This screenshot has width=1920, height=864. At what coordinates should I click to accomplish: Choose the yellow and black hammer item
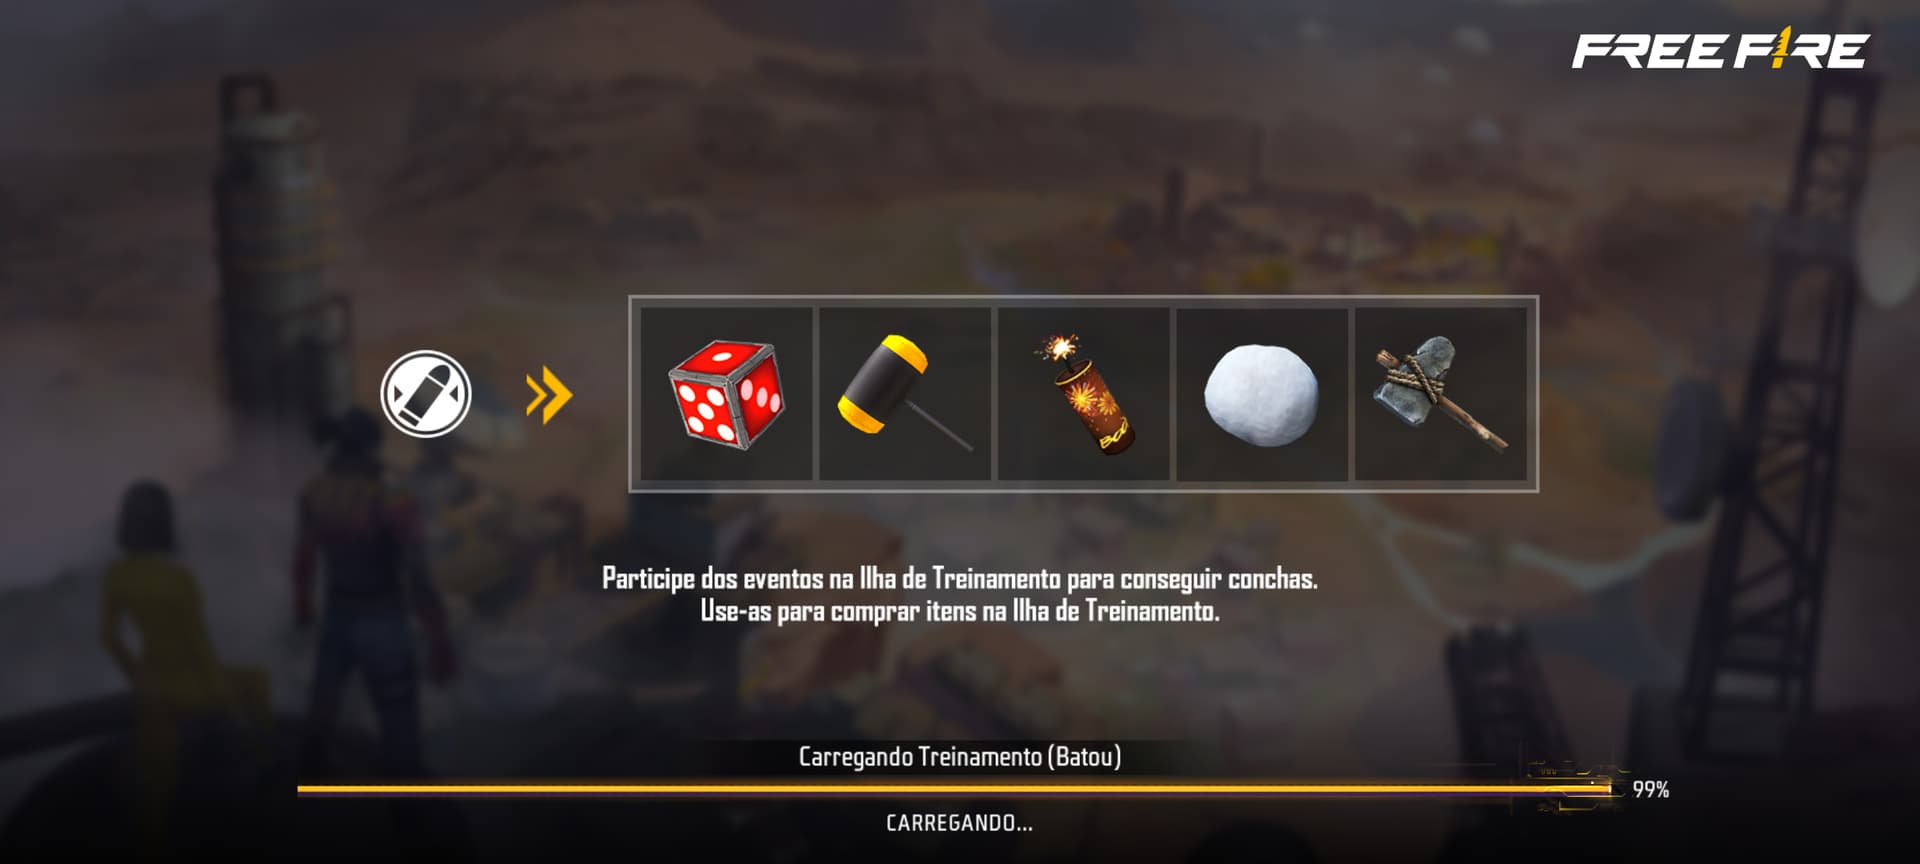coord(905,394)
